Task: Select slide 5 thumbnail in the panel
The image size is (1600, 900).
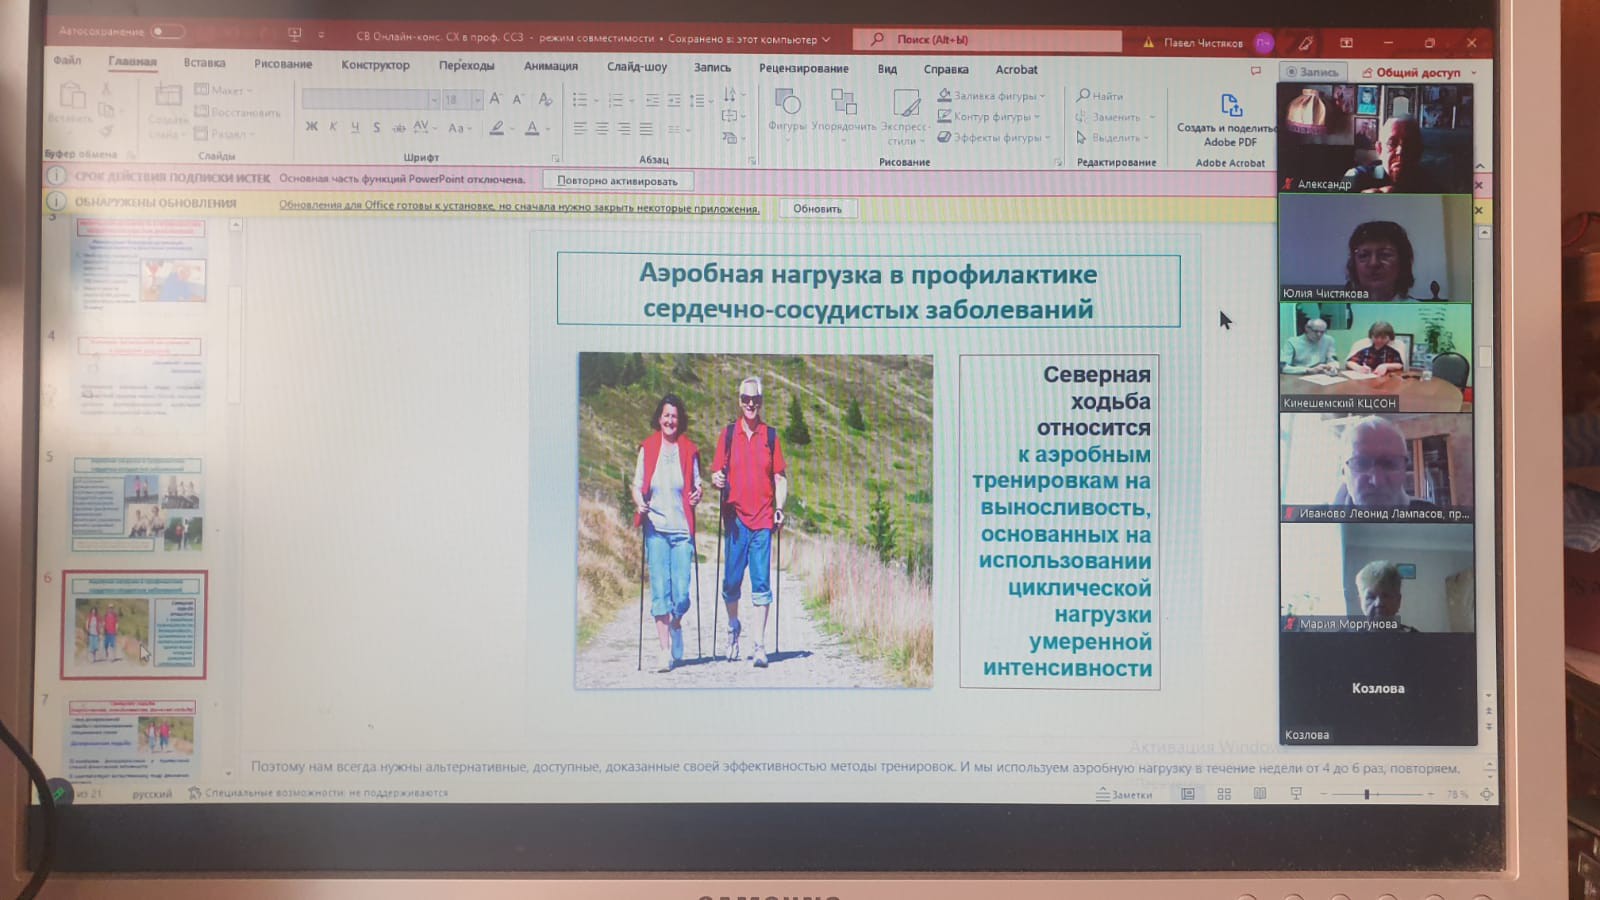Action: tap(136, 503)
